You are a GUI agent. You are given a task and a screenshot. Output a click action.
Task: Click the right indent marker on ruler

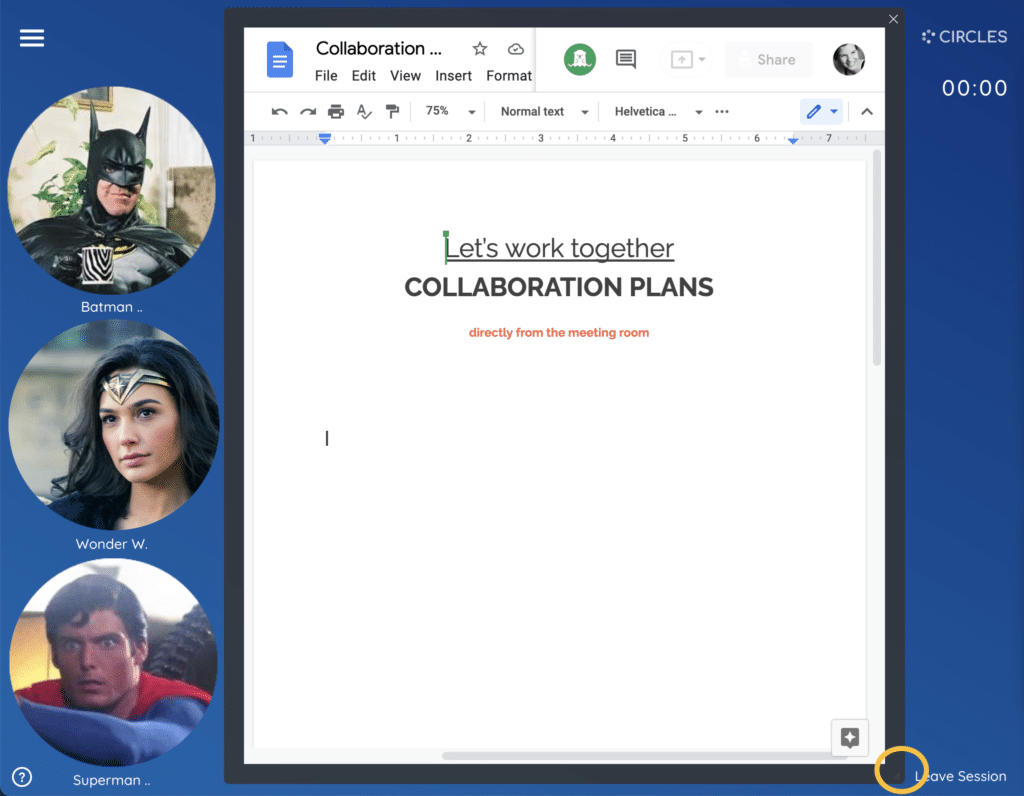click(793, 140)
